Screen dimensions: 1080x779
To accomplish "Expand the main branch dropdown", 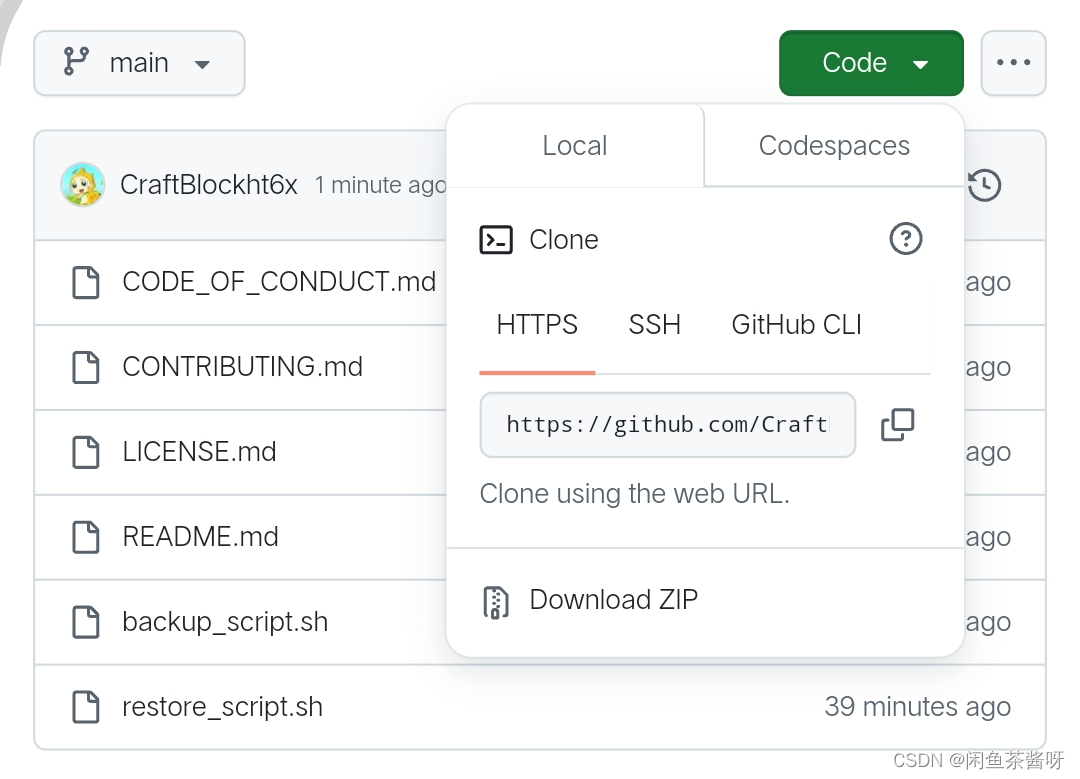I will pos(139,63).
